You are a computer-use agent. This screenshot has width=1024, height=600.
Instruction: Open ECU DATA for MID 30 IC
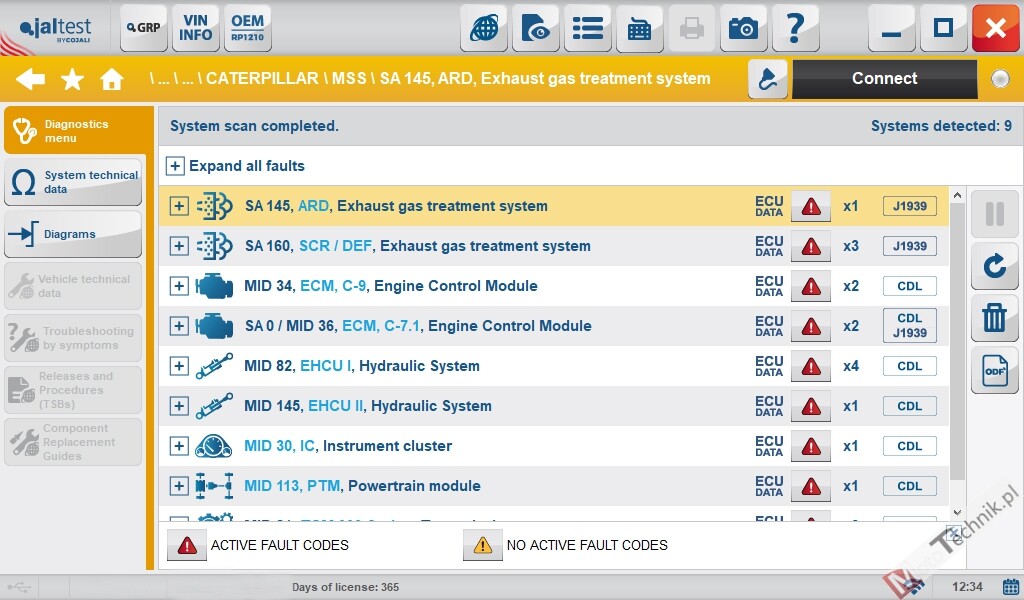click(769, 446)
